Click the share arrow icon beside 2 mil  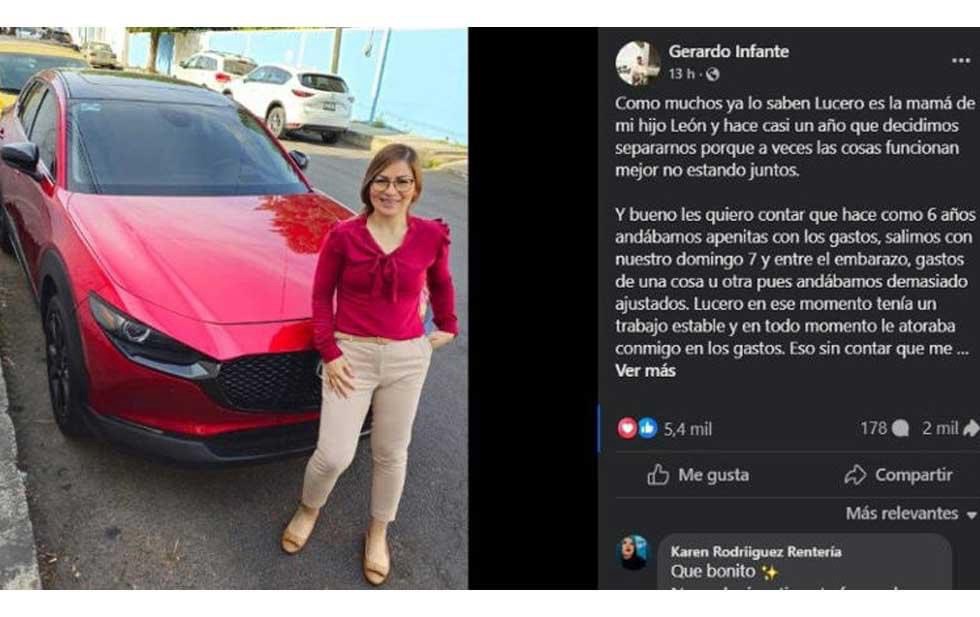(x=971, y=428)
